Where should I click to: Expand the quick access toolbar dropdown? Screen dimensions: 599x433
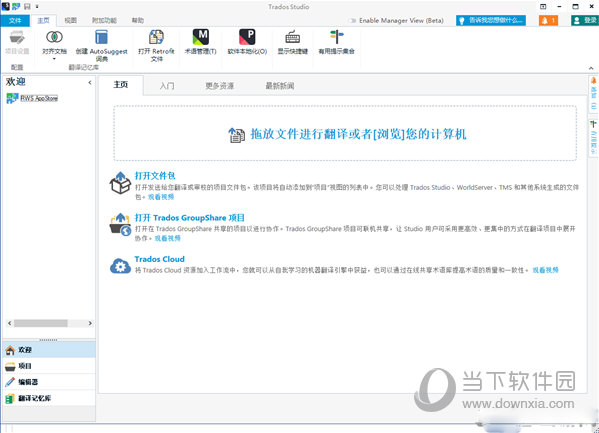(x=37, y=6)
